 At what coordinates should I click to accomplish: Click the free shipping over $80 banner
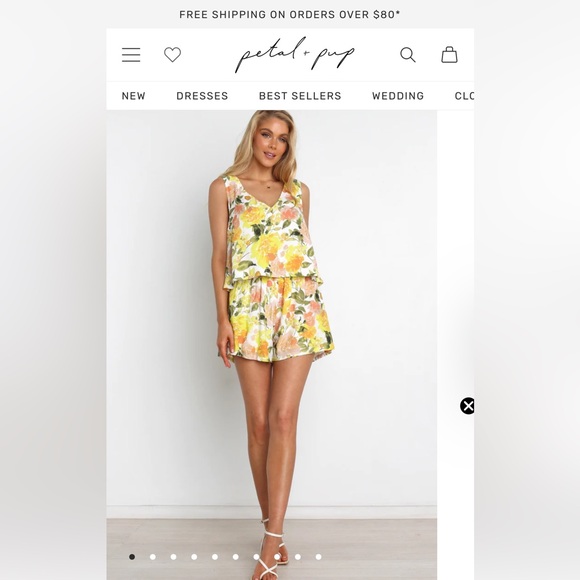tap(290, 14)
